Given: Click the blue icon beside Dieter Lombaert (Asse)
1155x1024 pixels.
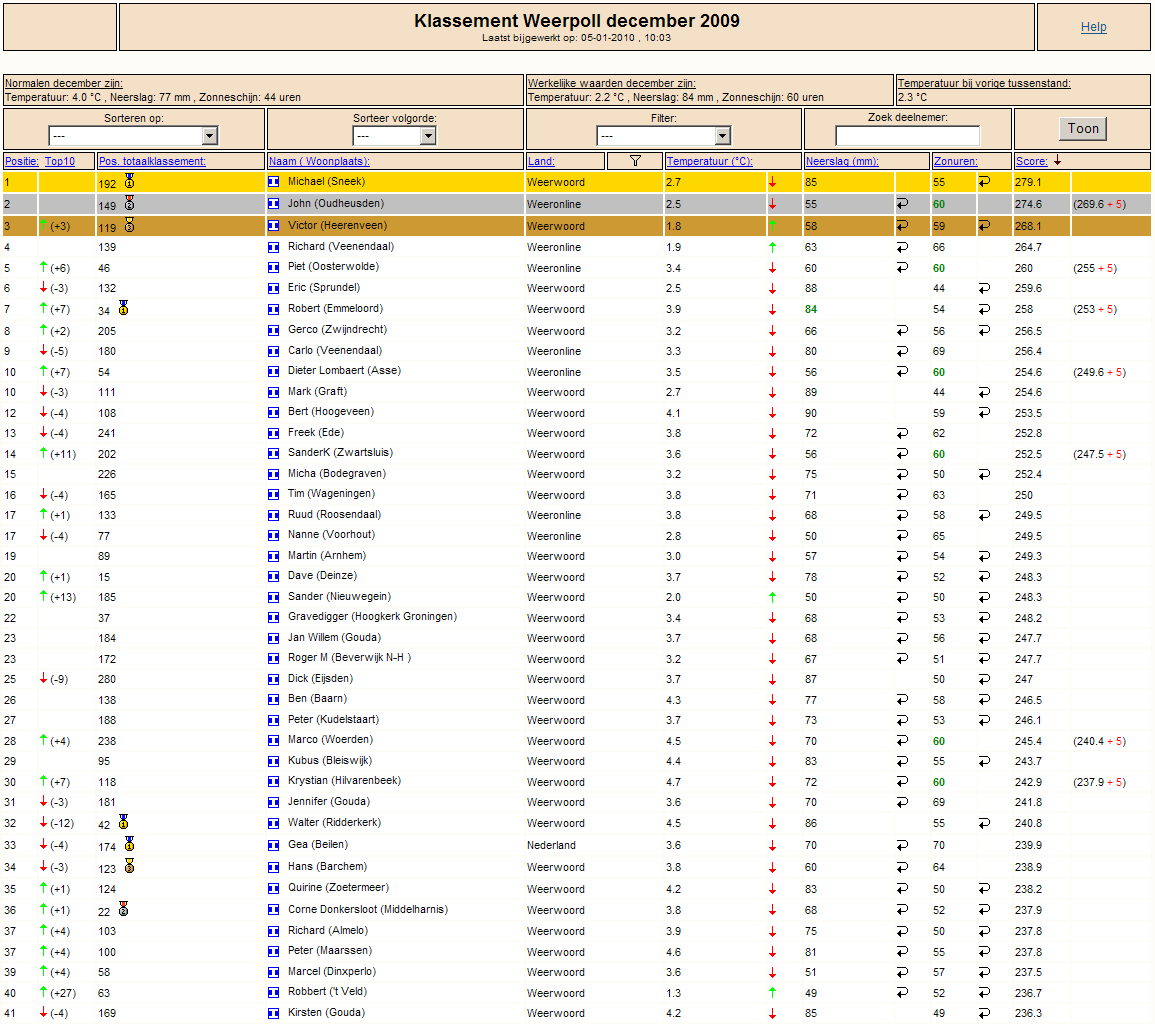Looking at the screenshot, I should (274, 371).
